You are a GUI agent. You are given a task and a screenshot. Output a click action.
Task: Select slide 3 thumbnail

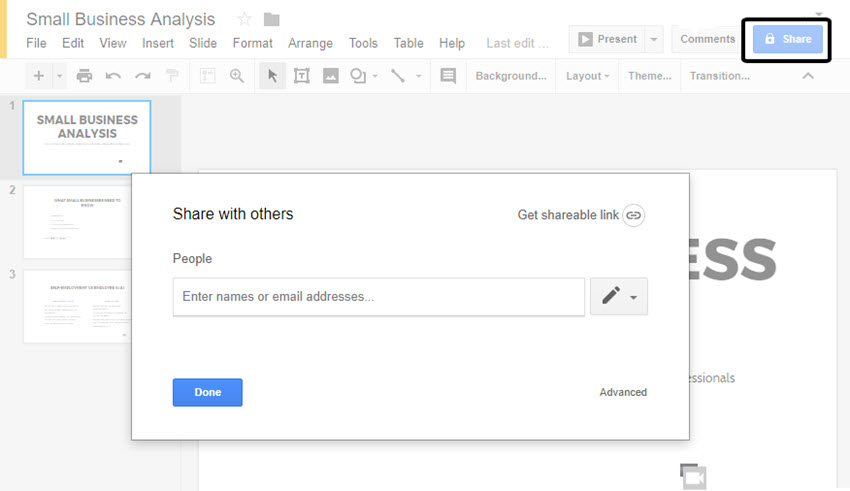(78, 306)
